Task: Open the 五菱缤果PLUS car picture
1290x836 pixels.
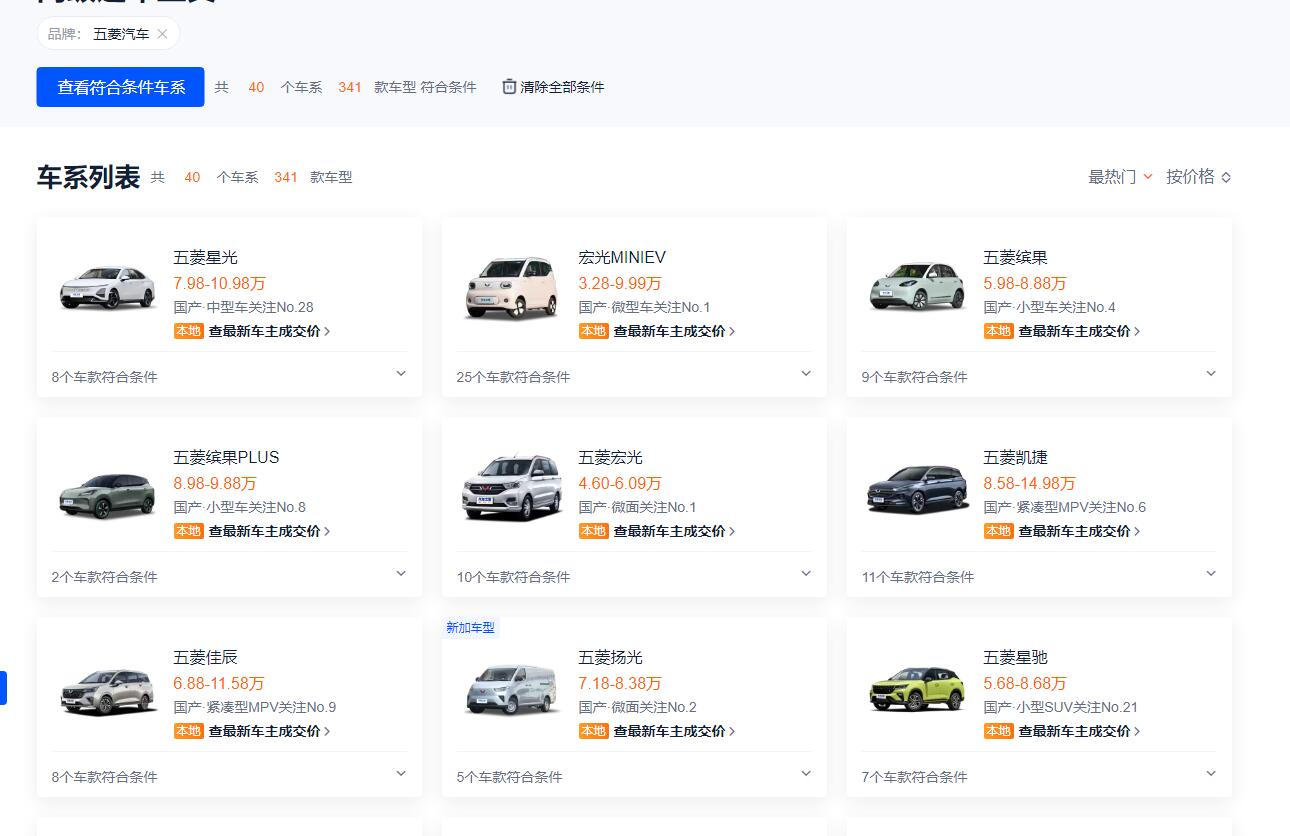Action: click(x=107, y=490)
